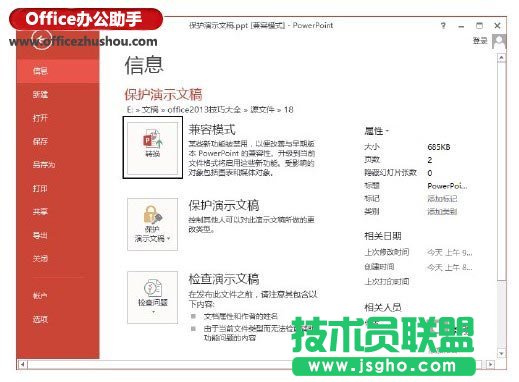Minimize the PowerPoint window
Screen dimensions: 519x382
(461, 26)
